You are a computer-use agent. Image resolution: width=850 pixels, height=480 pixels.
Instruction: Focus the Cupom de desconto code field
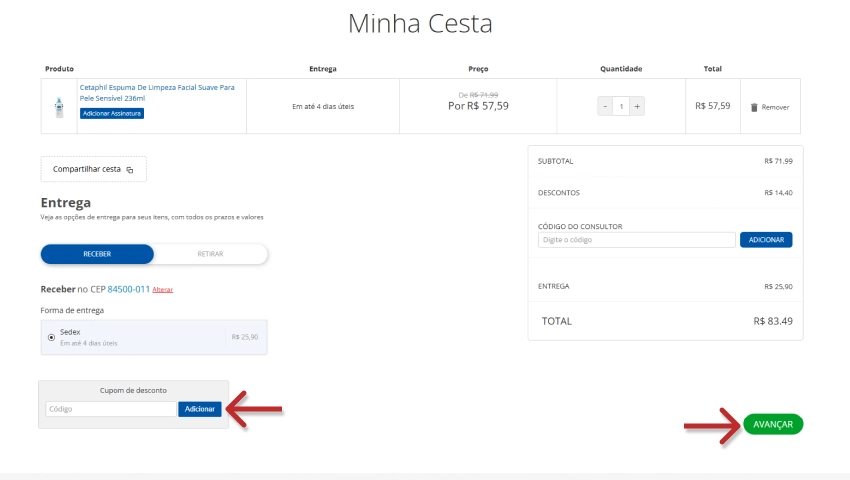(x=110, y=409)
